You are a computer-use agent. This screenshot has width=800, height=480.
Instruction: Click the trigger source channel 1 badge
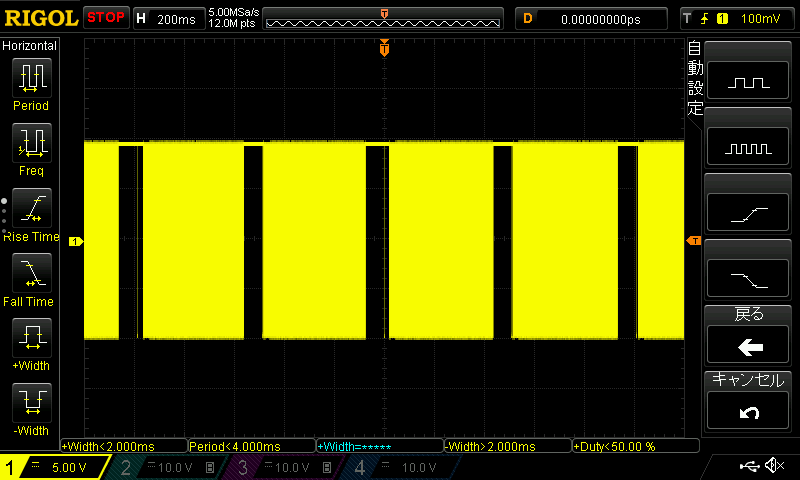(x=722, y=19)
